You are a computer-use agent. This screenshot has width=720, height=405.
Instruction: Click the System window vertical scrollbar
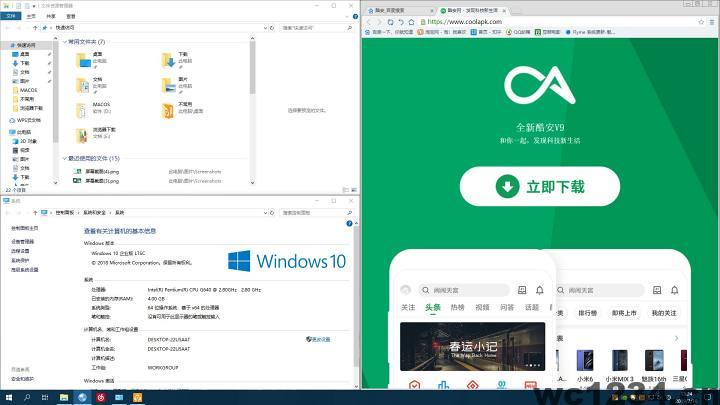pos(356,294)
